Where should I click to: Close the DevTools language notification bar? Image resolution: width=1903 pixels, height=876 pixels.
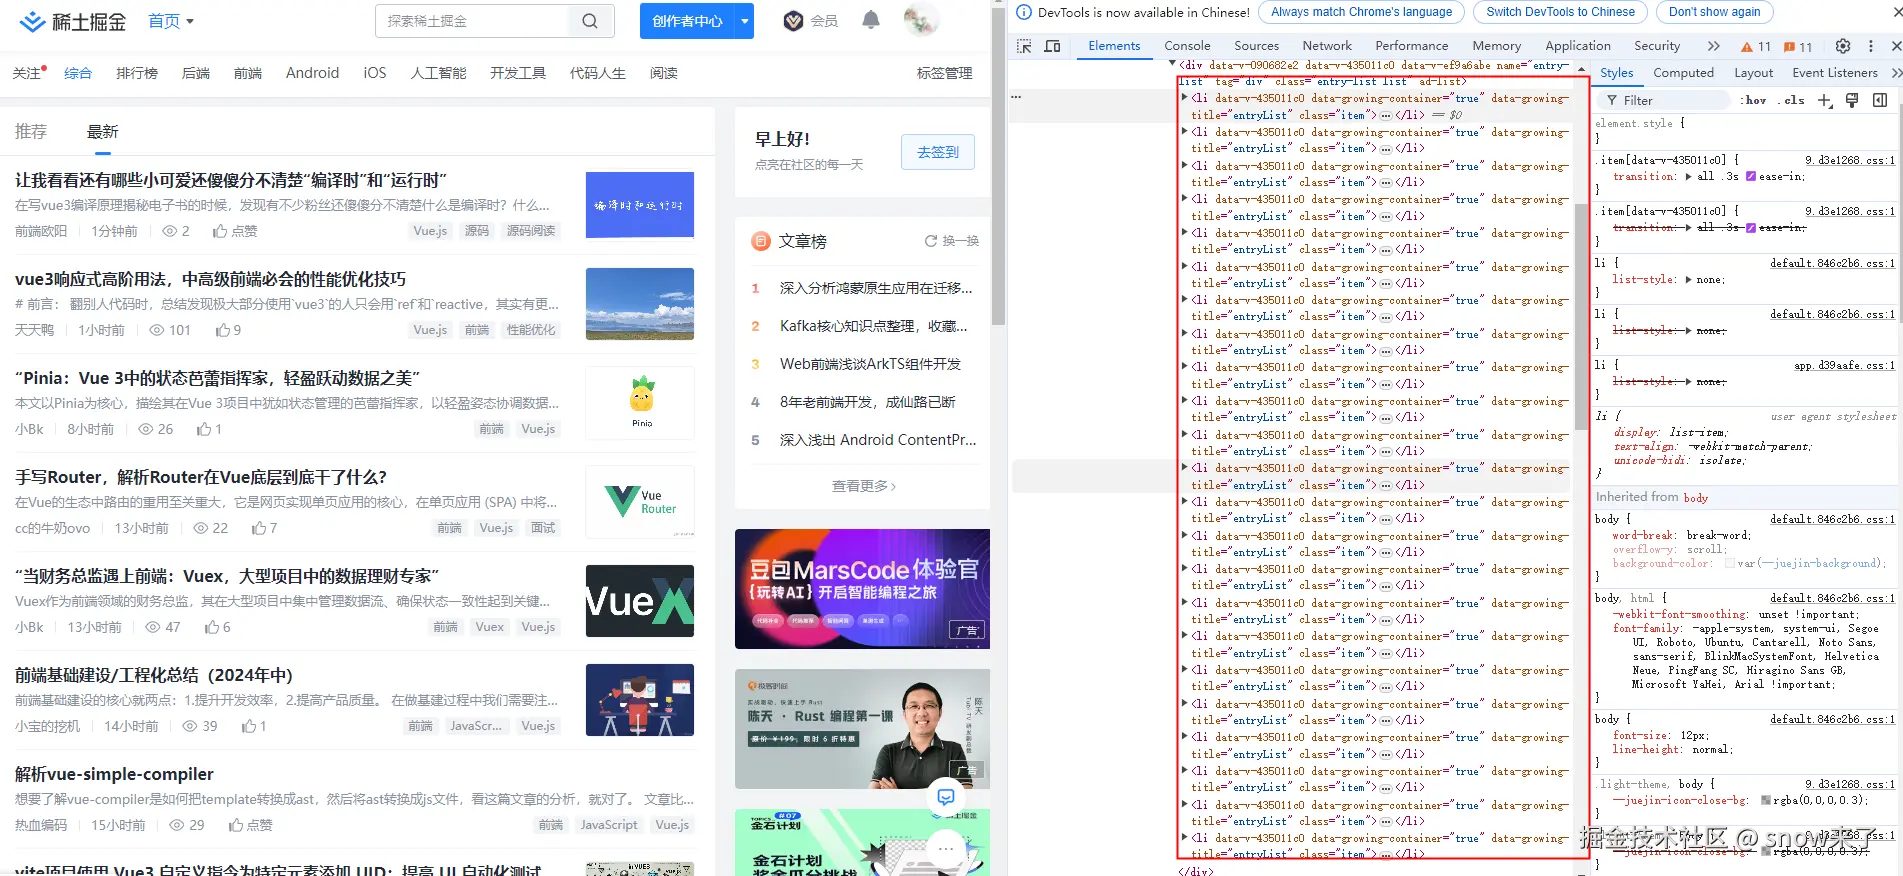[1896, 12]
